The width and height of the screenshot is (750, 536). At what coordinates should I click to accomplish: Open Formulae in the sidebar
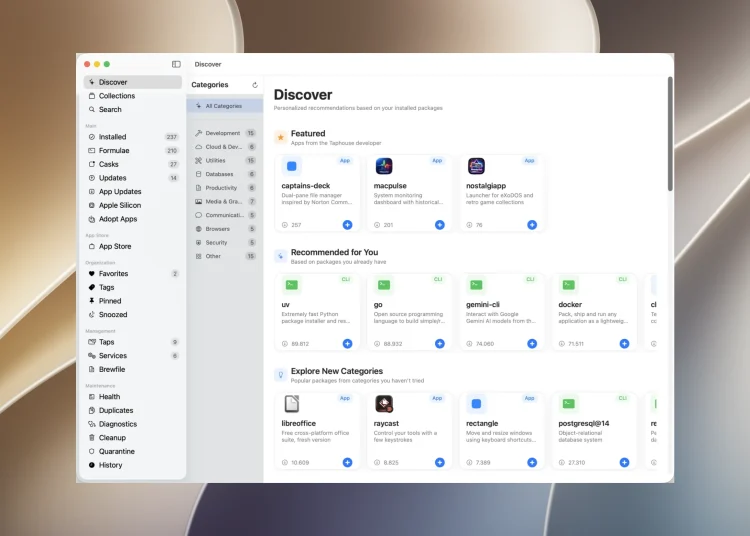pyautogui.click(x=132, y=151)
